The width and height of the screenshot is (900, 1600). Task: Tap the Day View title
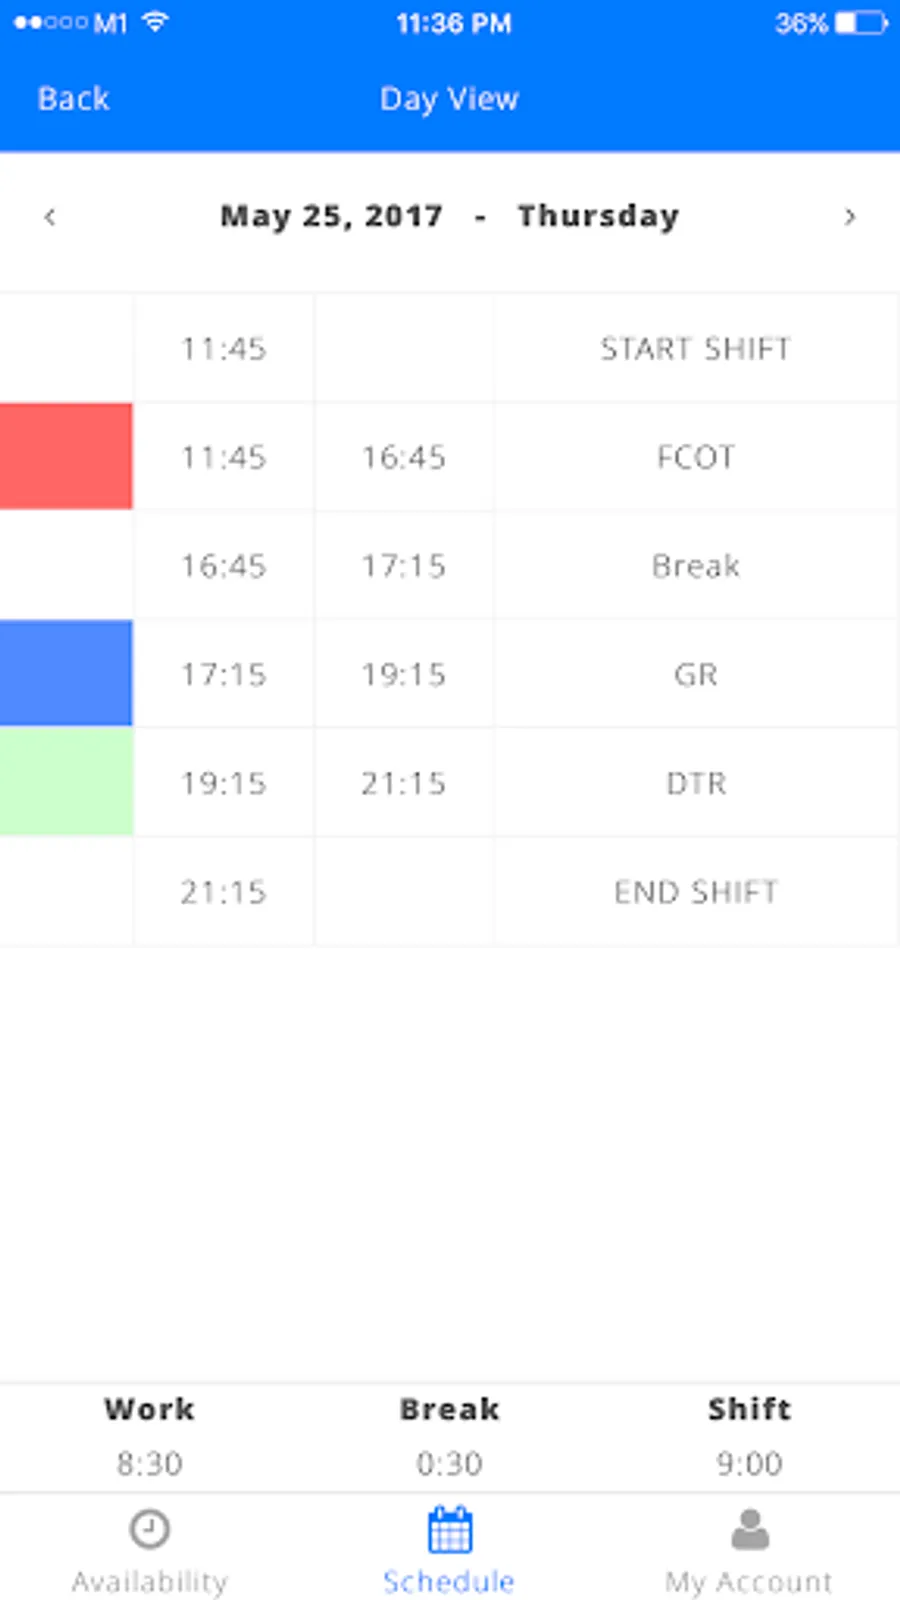pyautogui.click(x=449, y=99)
